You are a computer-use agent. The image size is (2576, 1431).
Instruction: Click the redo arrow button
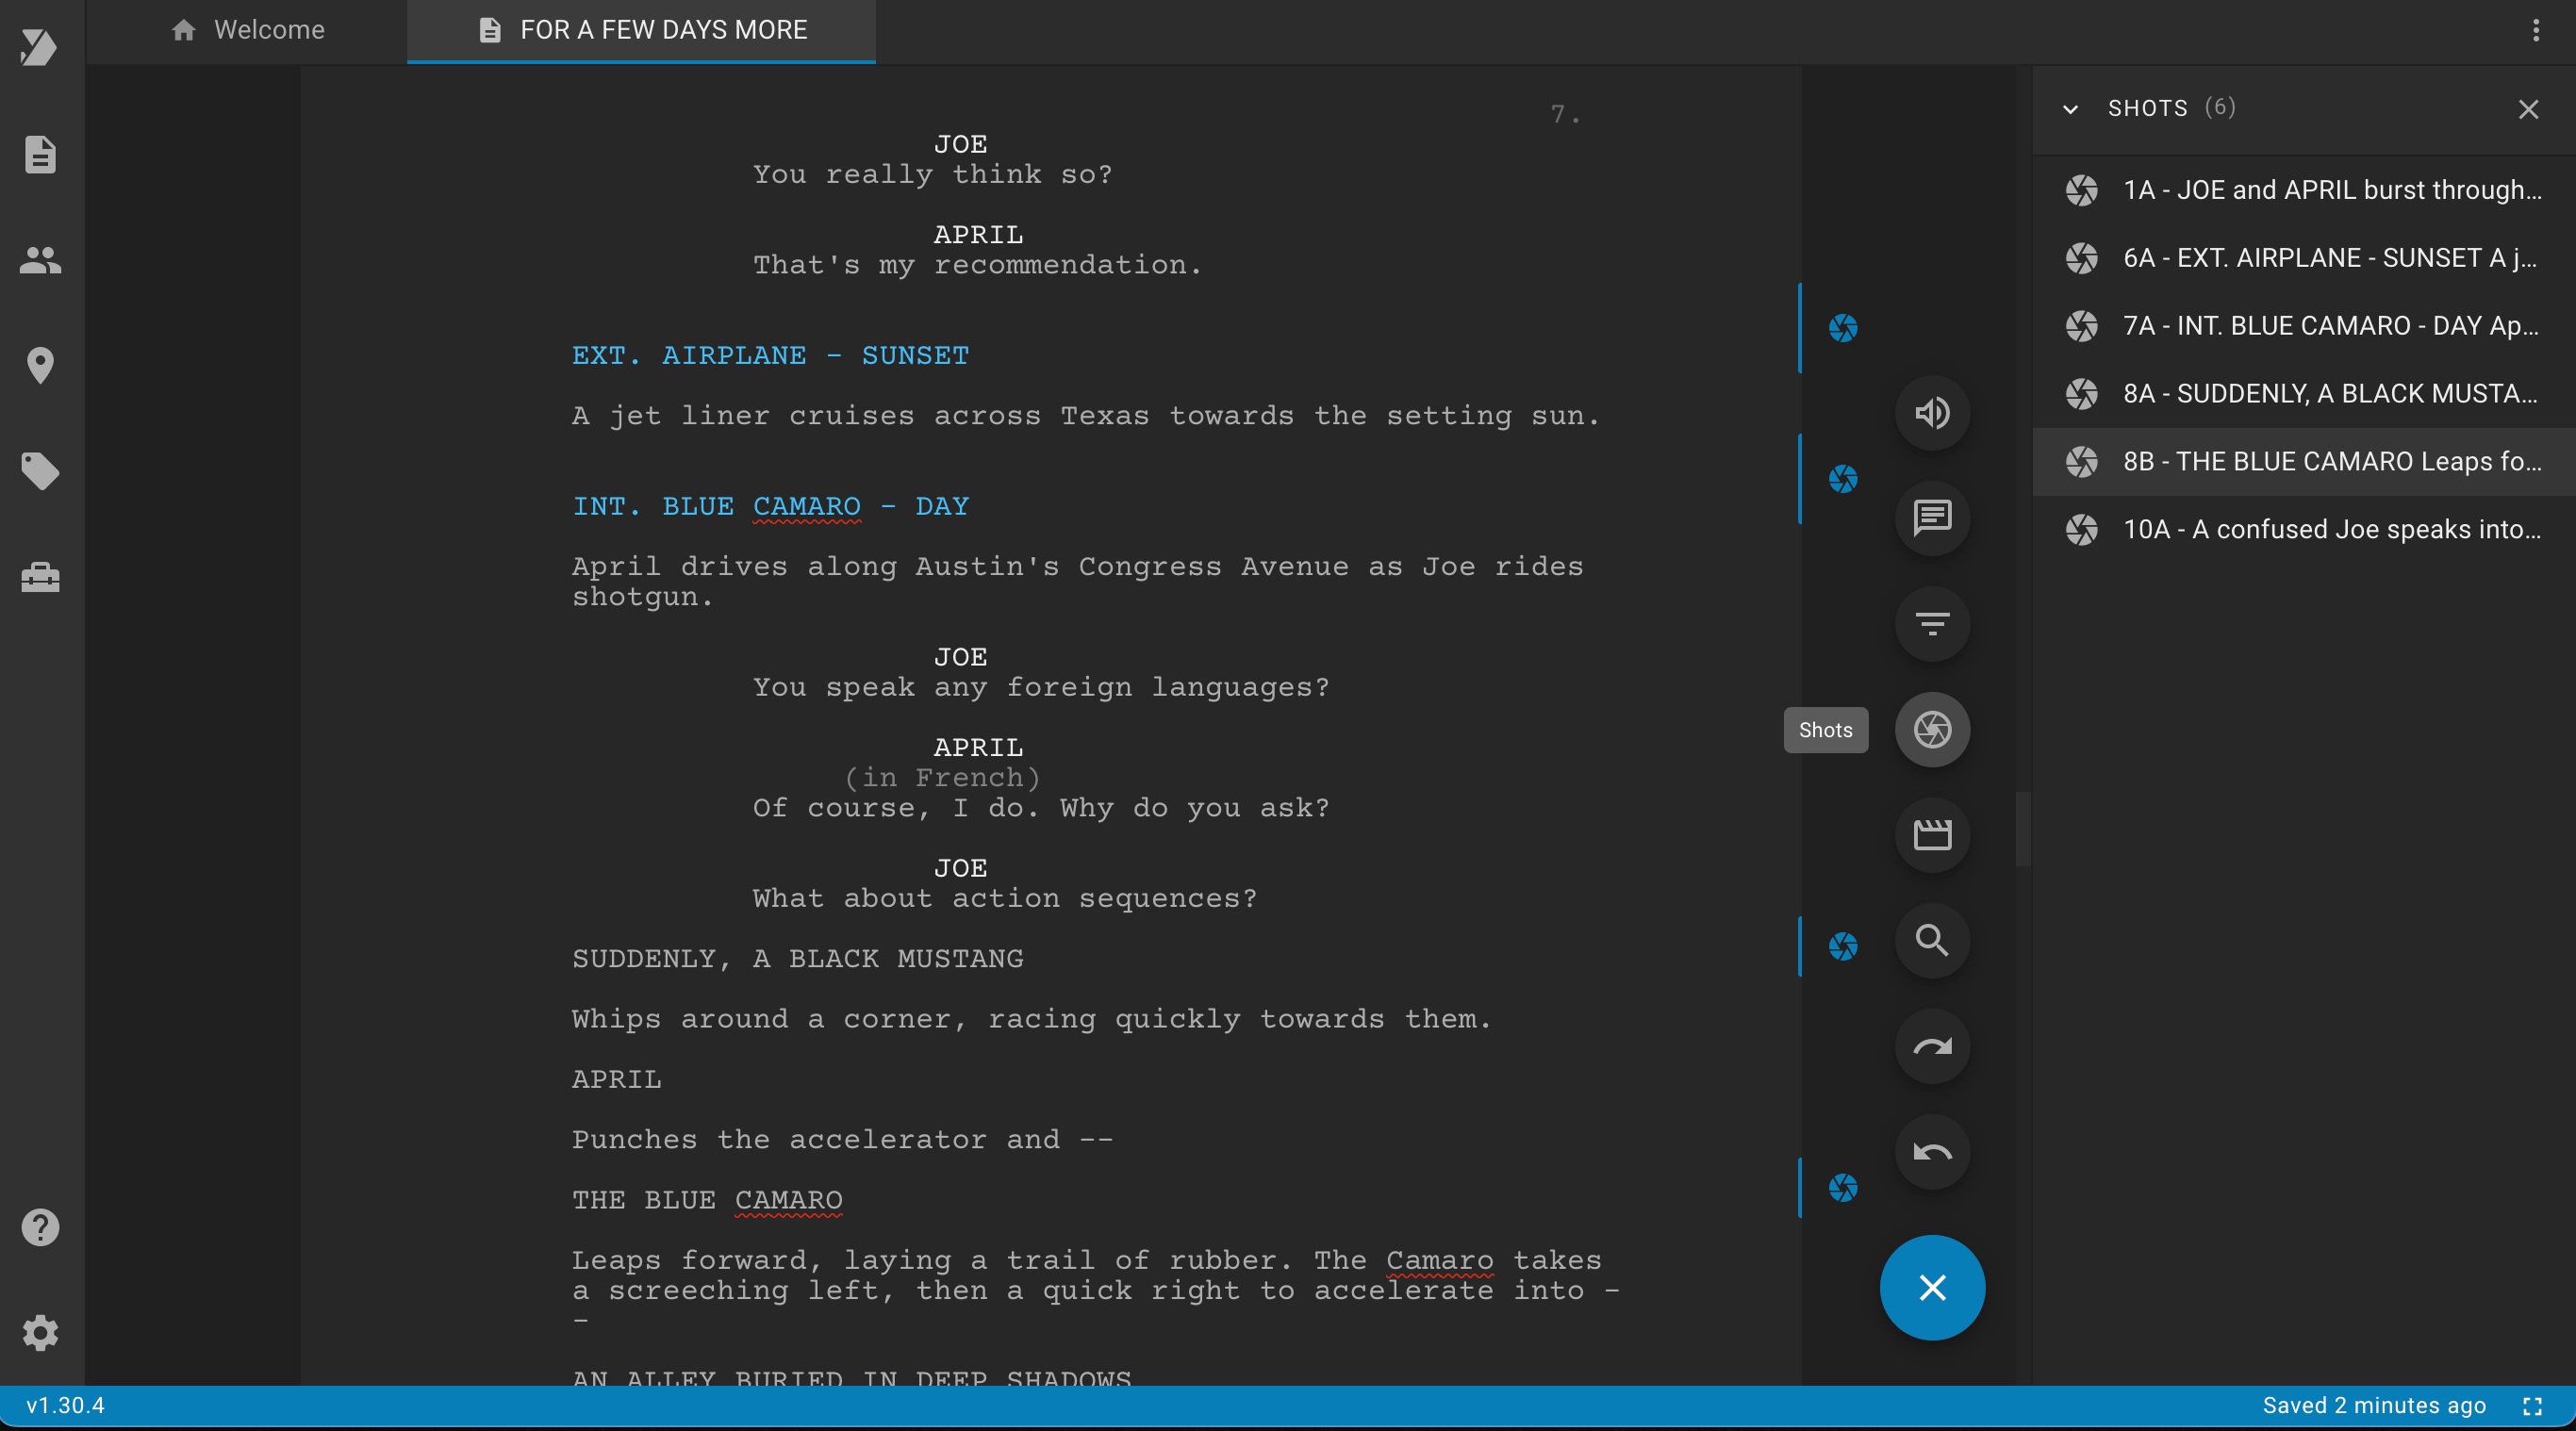click(1932, 1046)
